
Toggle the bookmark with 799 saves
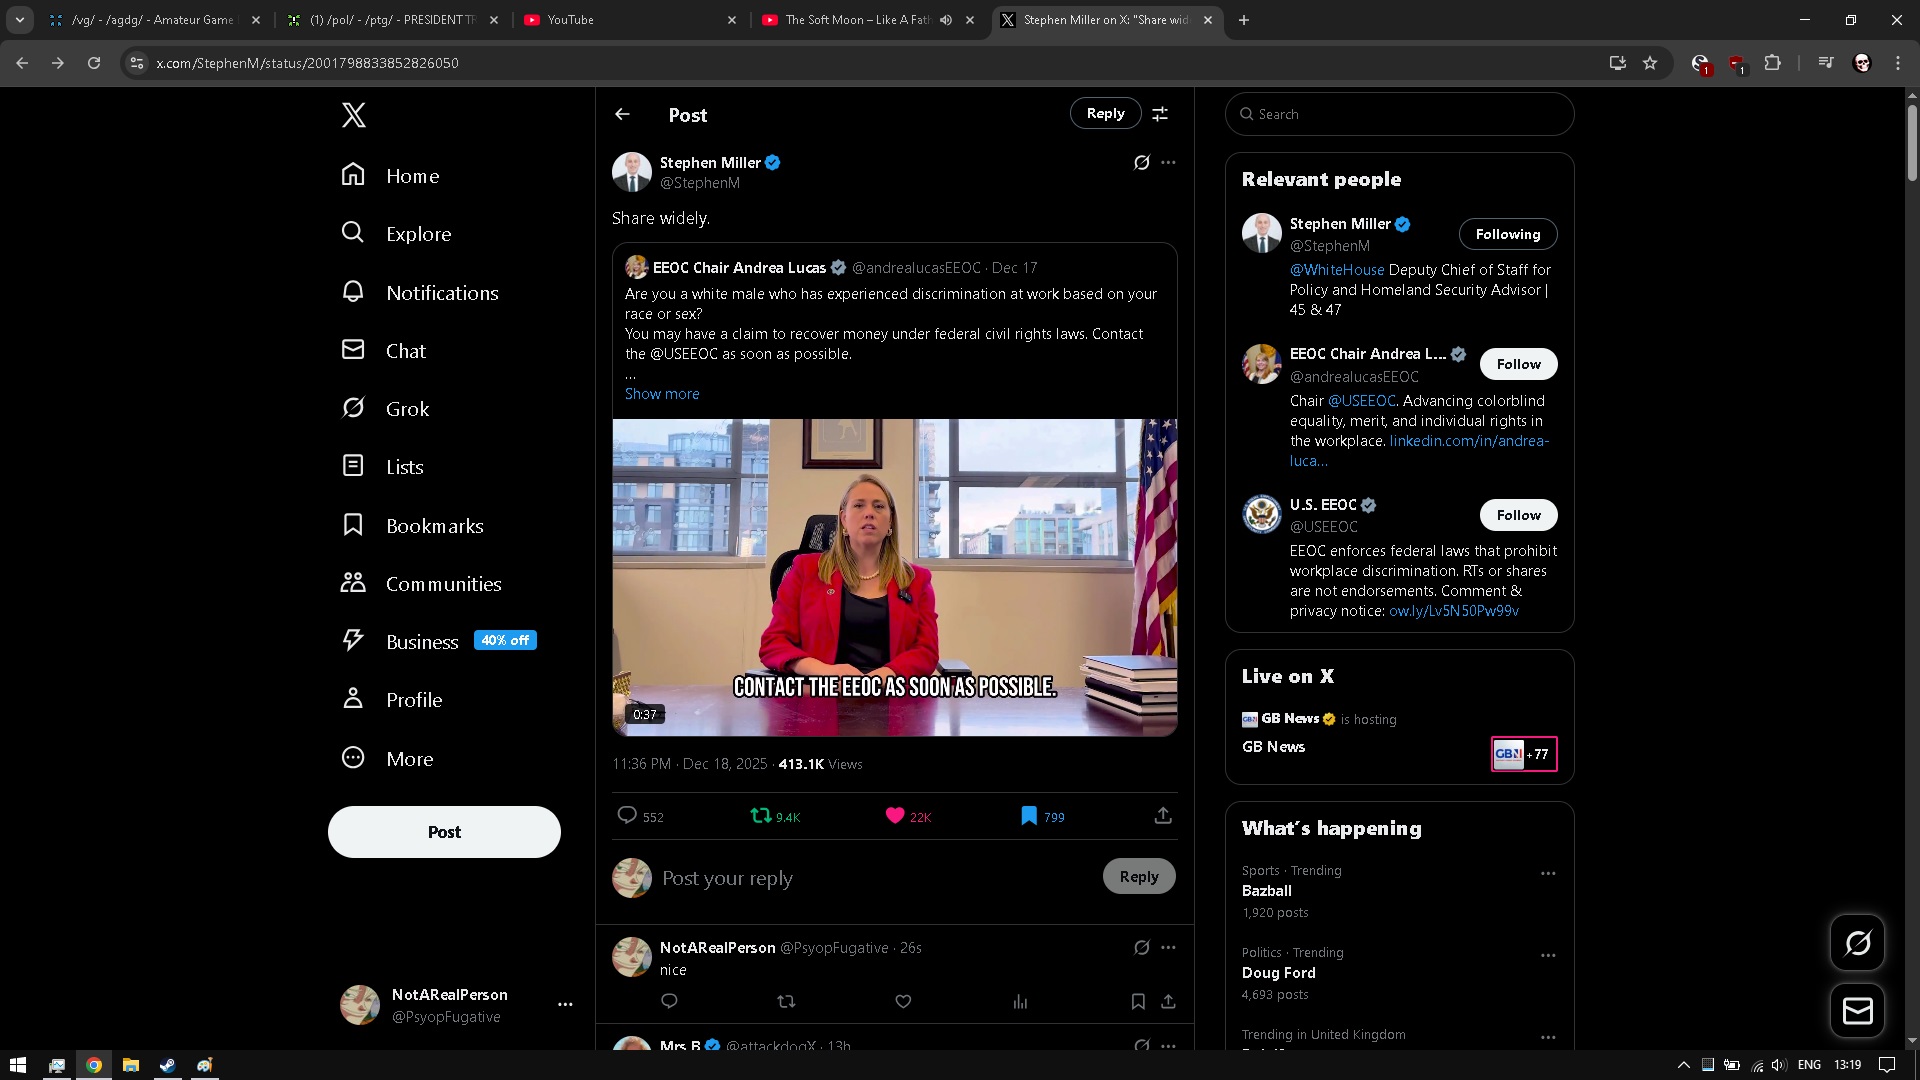[1029, 816]
